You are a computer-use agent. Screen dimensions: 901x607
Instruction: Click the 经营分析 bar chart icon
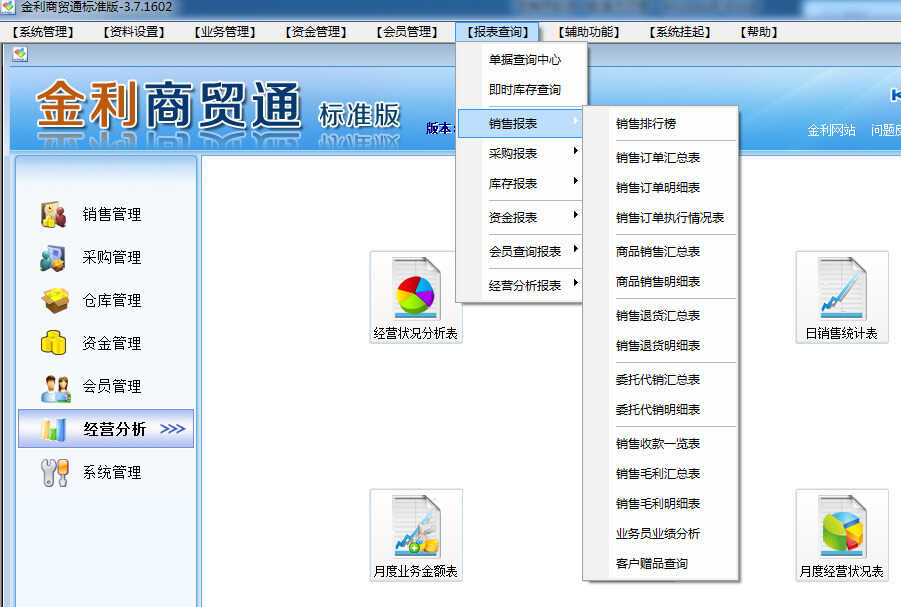tap(54, 429)
